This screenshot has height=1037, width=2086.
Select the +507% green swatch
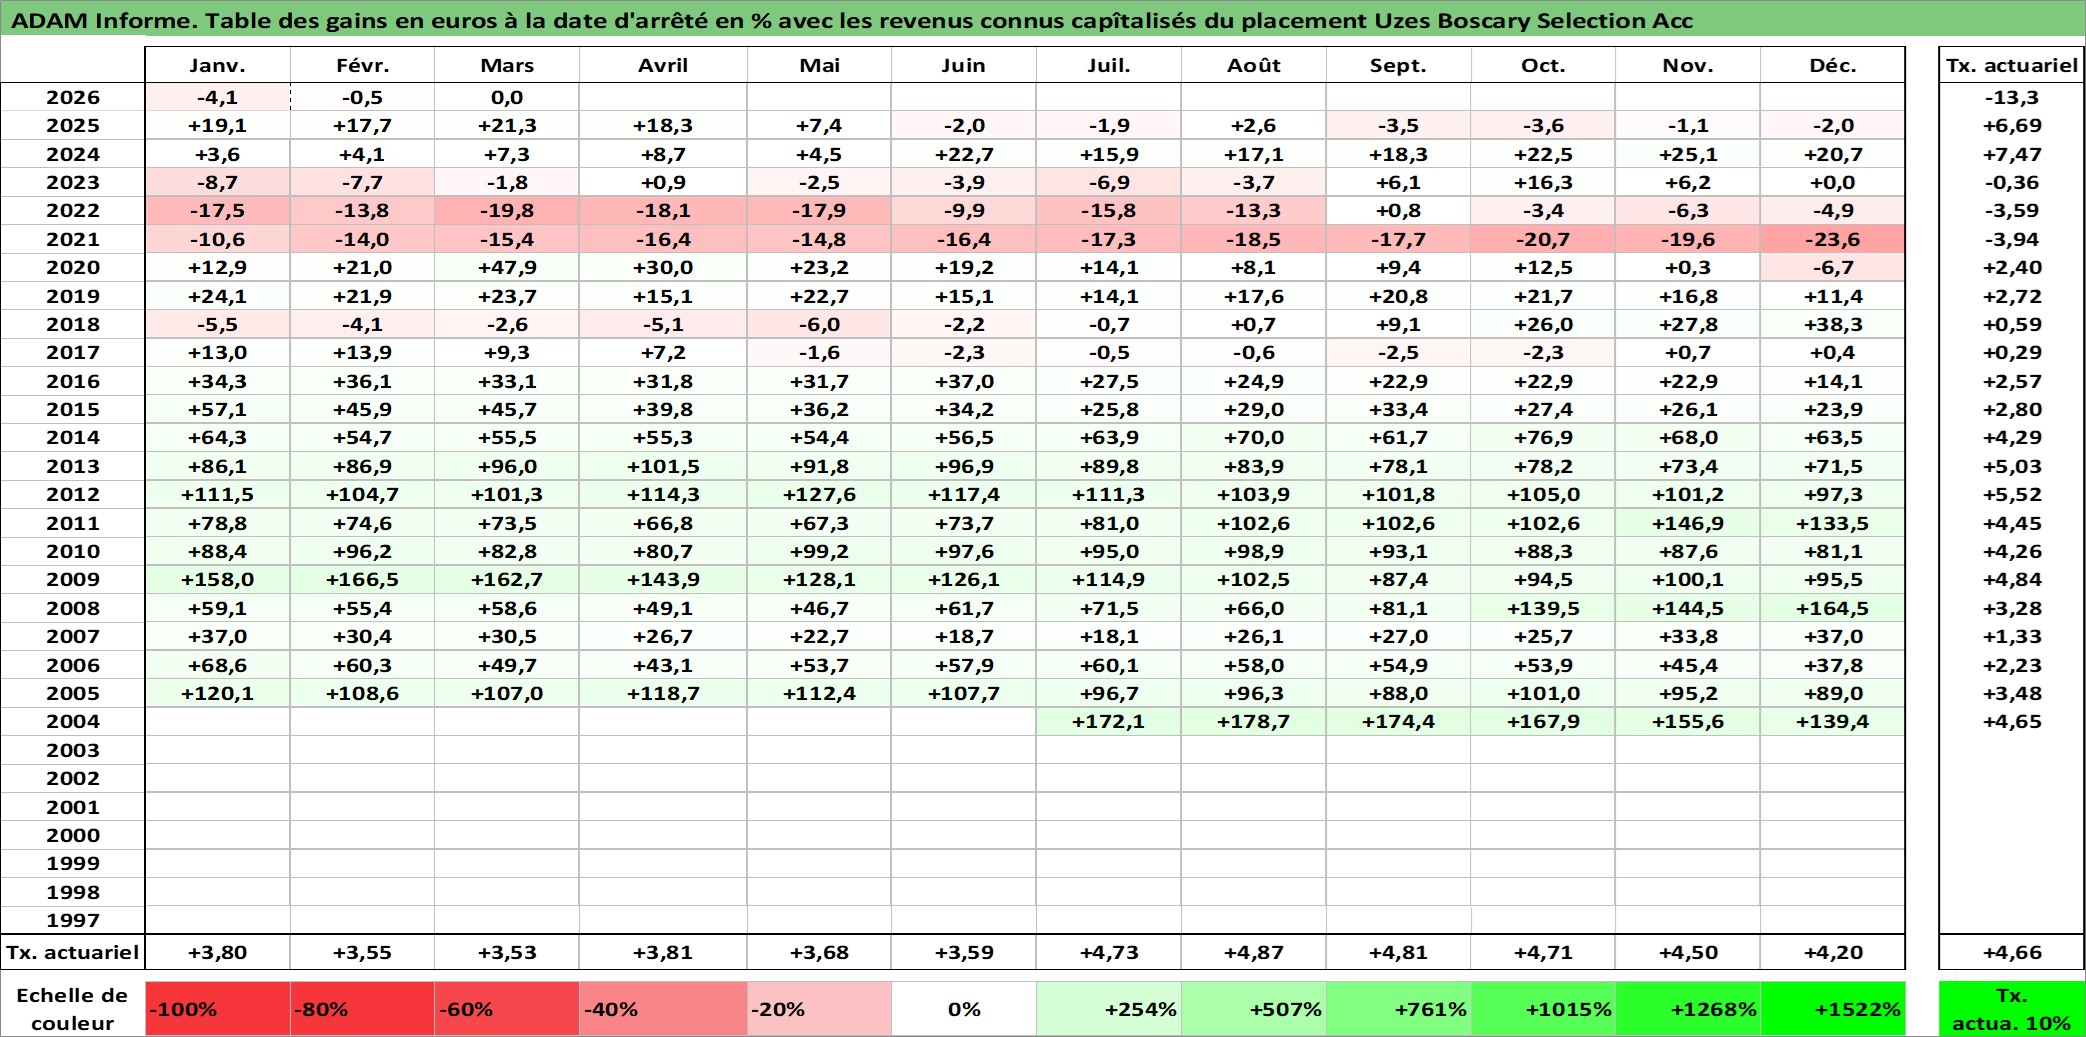(x=1254, y=1008)
